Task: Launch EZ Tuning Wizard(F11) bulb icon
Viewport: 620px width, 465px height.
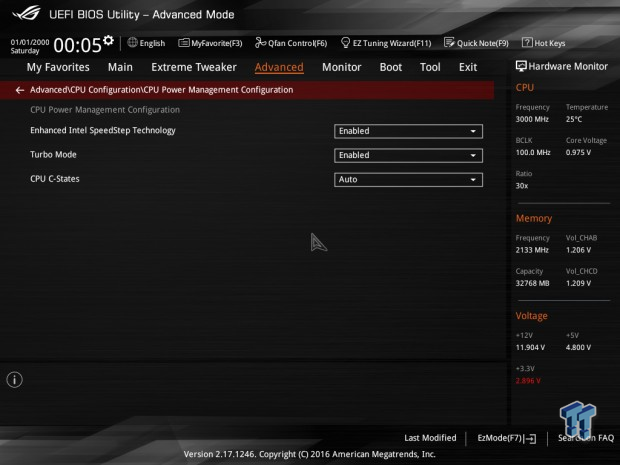Action: pos(345,42)
